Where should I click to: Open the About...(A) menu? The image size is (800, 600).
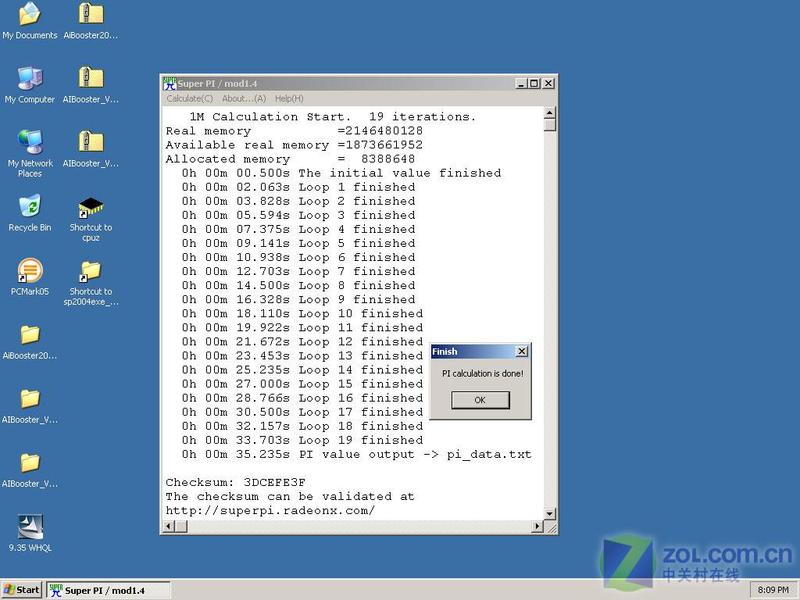tap(244, 98)
